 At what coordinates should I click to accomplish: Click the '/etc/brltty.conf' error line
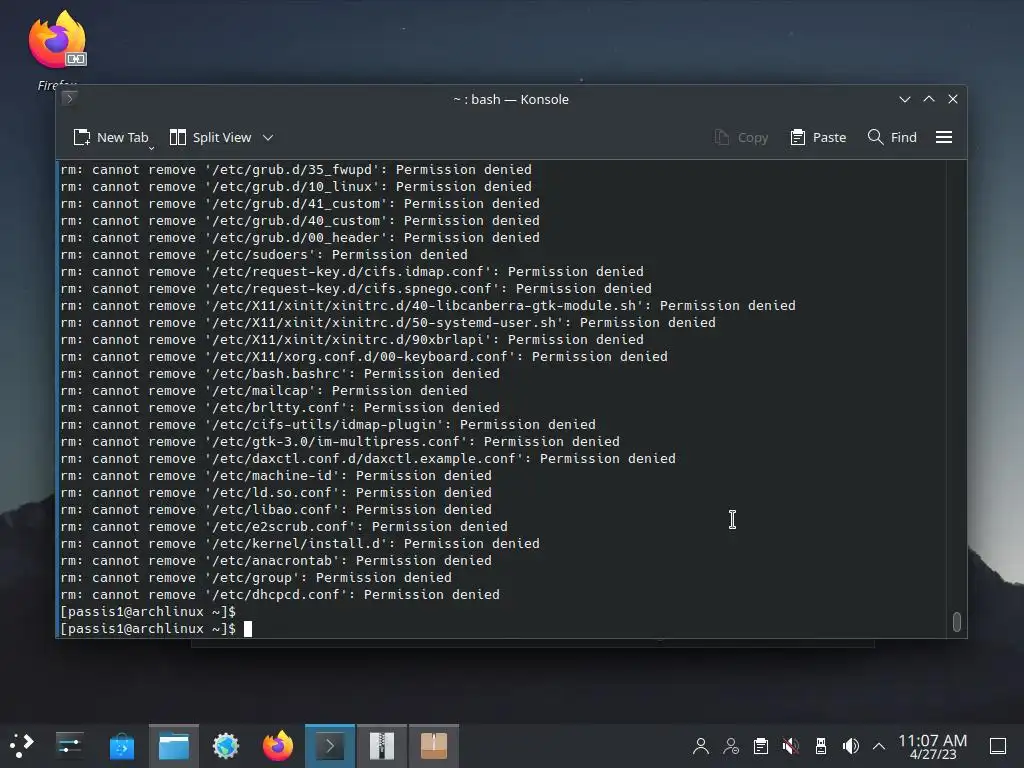click(280, 408)
